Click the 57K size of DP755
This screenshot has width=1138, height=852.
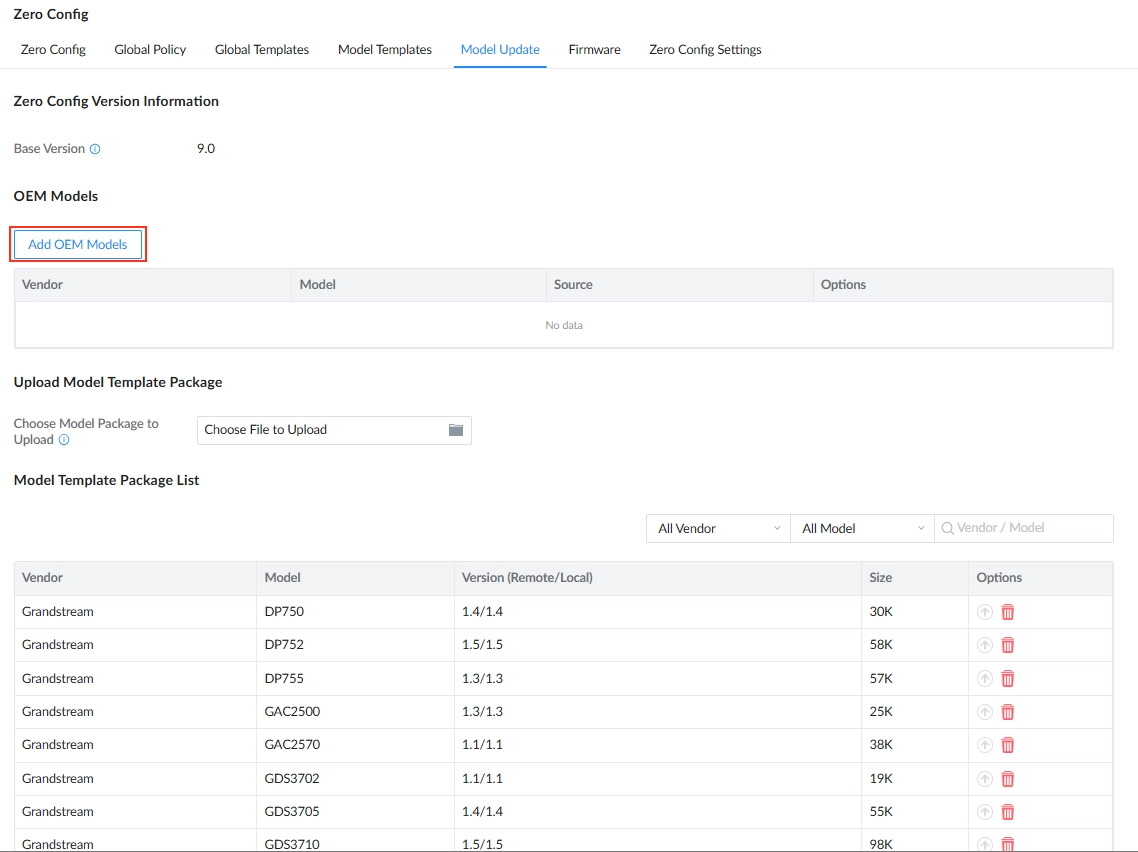881,679
